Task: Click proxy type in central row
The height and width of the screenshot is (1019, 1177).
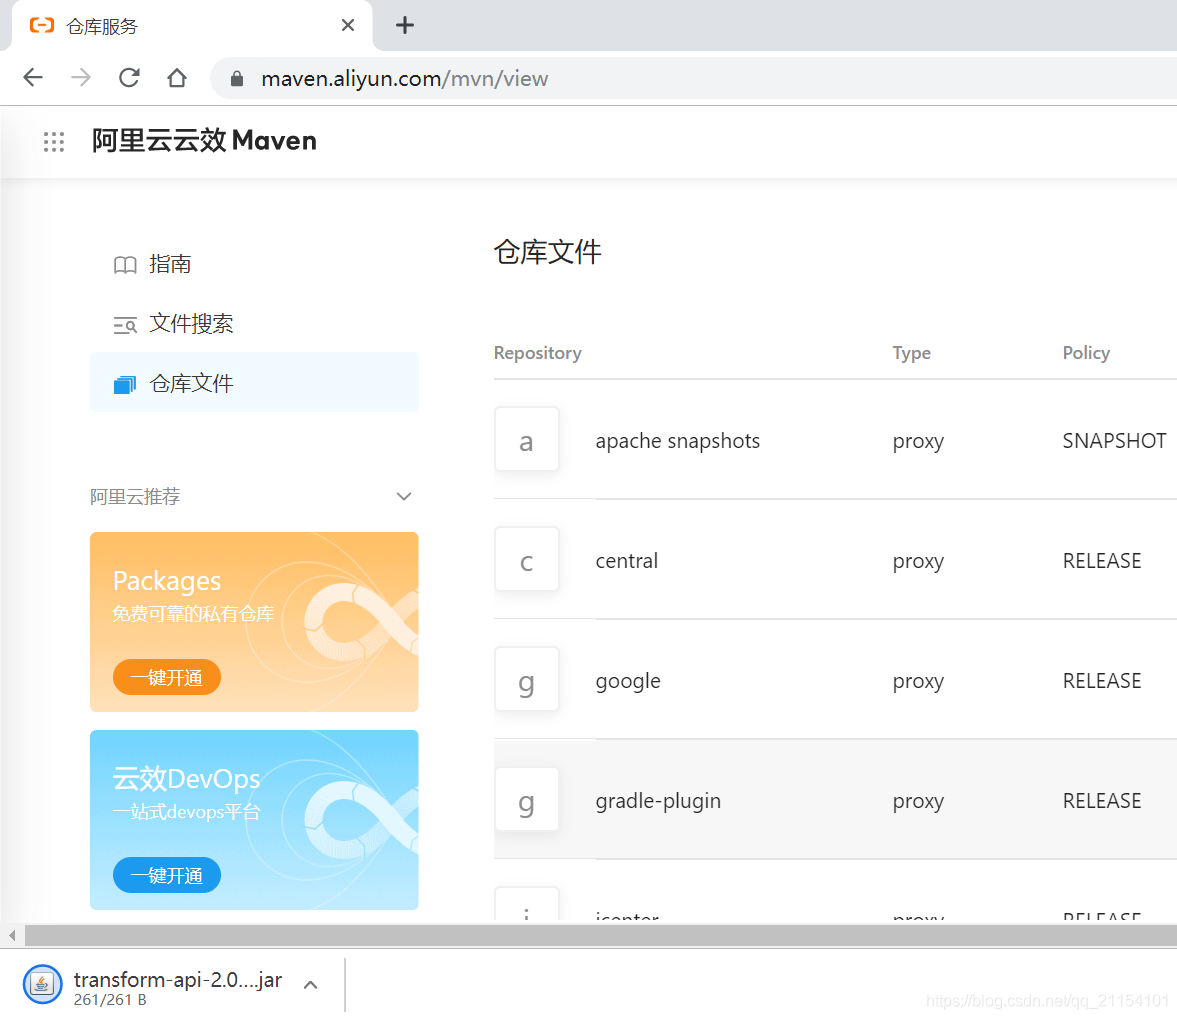Action: [918, 561]
